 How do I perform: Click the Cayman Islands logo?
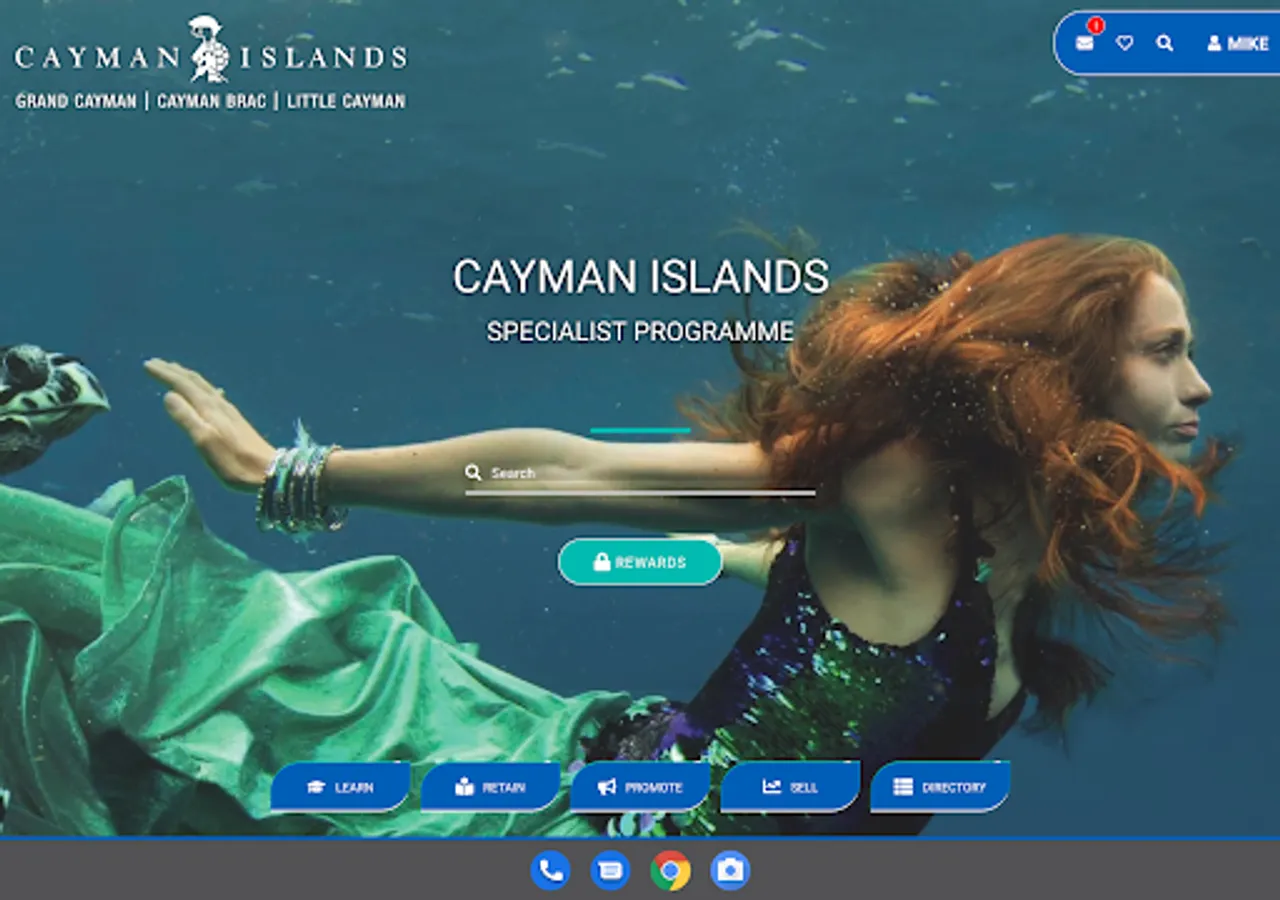point(211,62)
